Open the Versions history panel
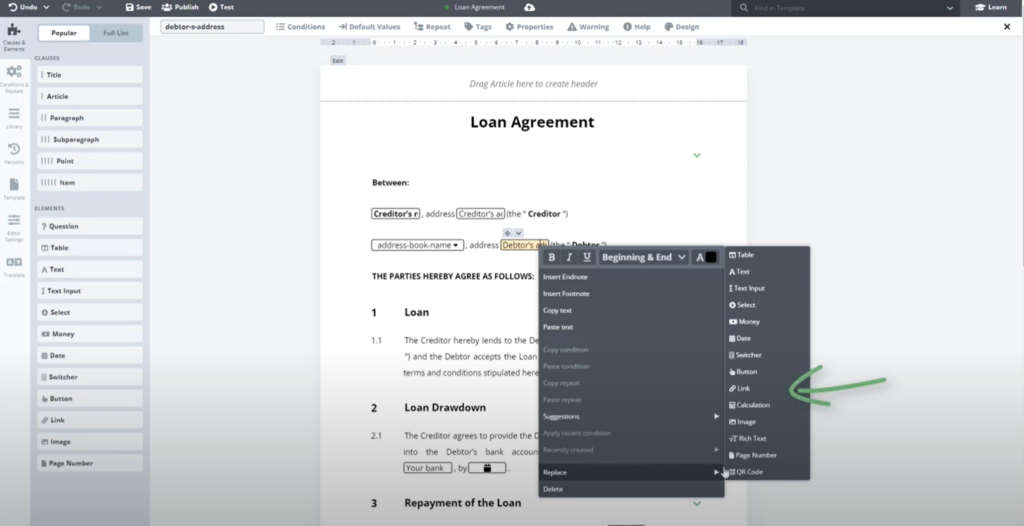Viewport: 1024px width, 526px height. pyautogui.click(x=14, y=154)
